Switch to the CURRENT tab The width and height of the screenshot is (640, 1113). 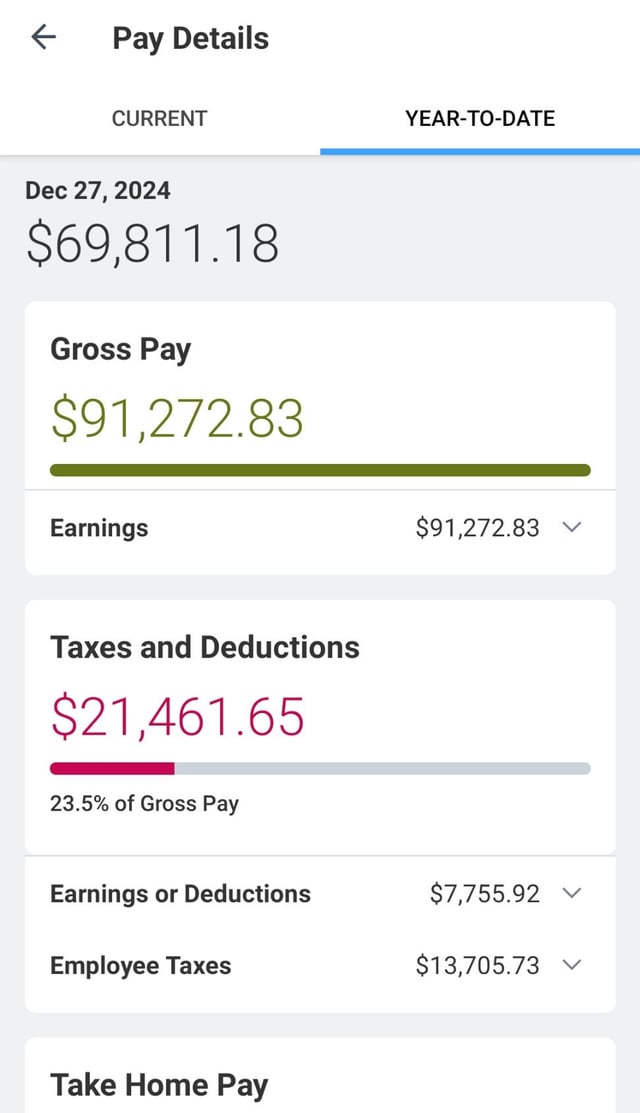[x=159, y=118]
